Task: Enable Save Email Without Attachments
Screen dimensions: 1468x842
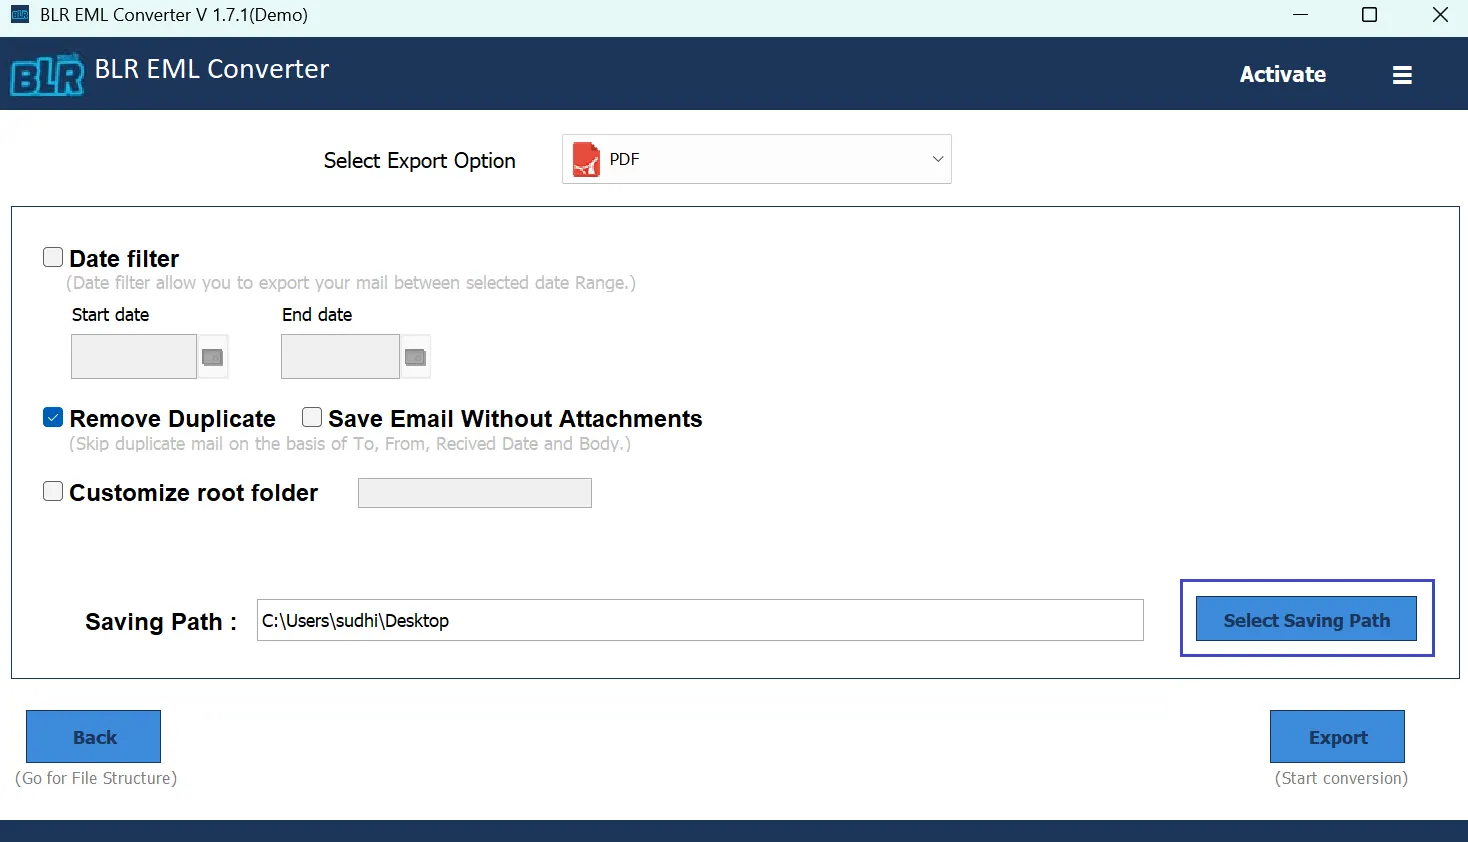Action: point(311,416)
